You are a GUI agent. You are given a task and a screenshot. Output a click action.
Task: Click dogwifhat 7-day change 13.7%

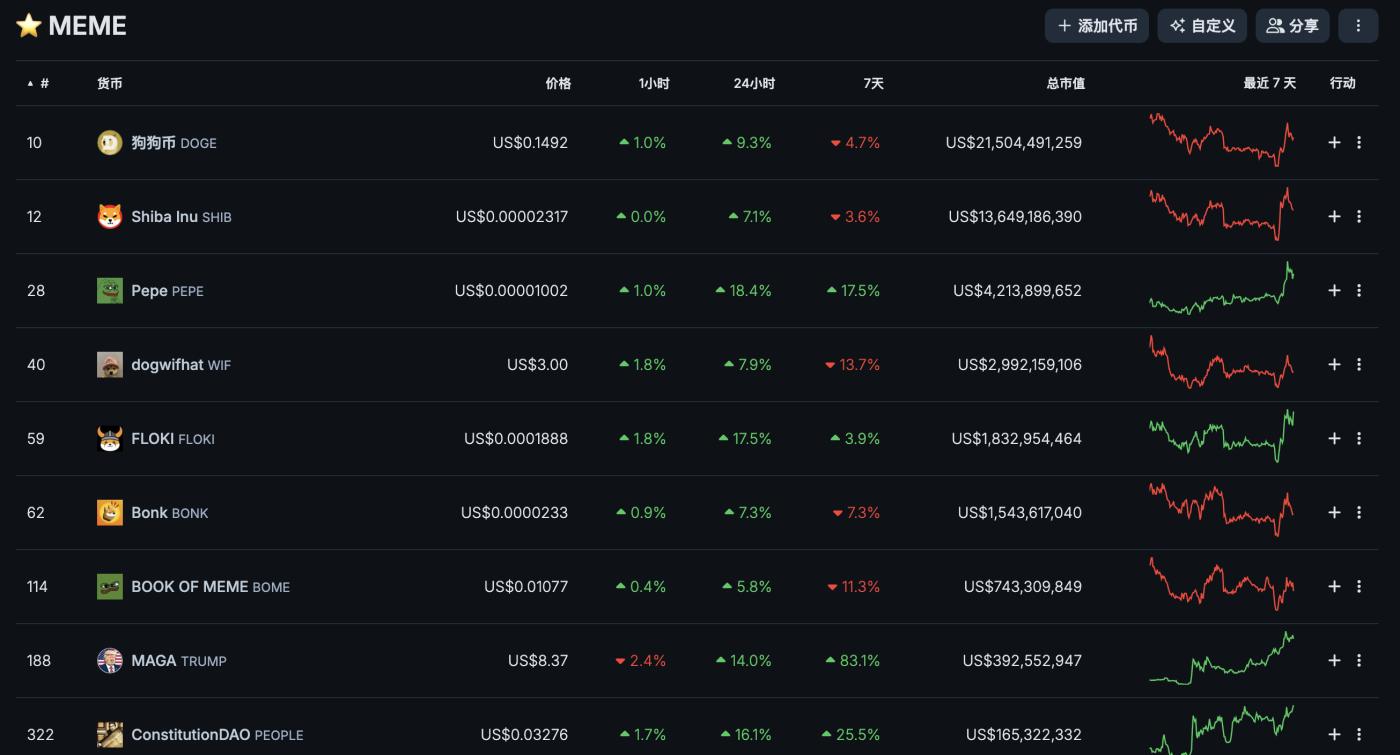(855, 365)
